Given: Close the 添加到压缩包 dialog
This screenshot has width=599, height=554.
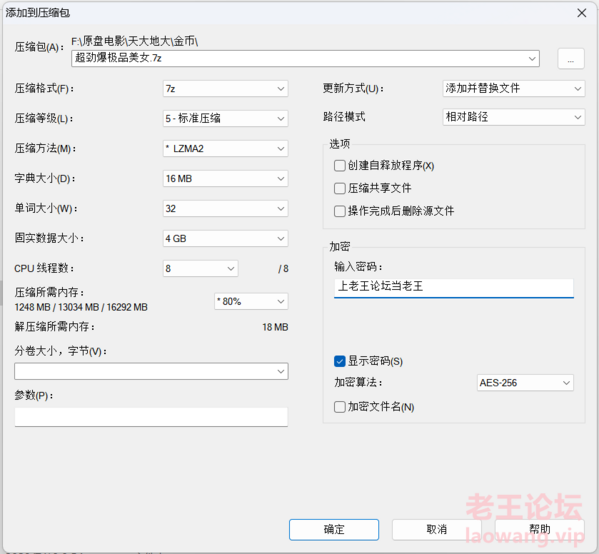Looking at the screenshot, I should [581, 13].
